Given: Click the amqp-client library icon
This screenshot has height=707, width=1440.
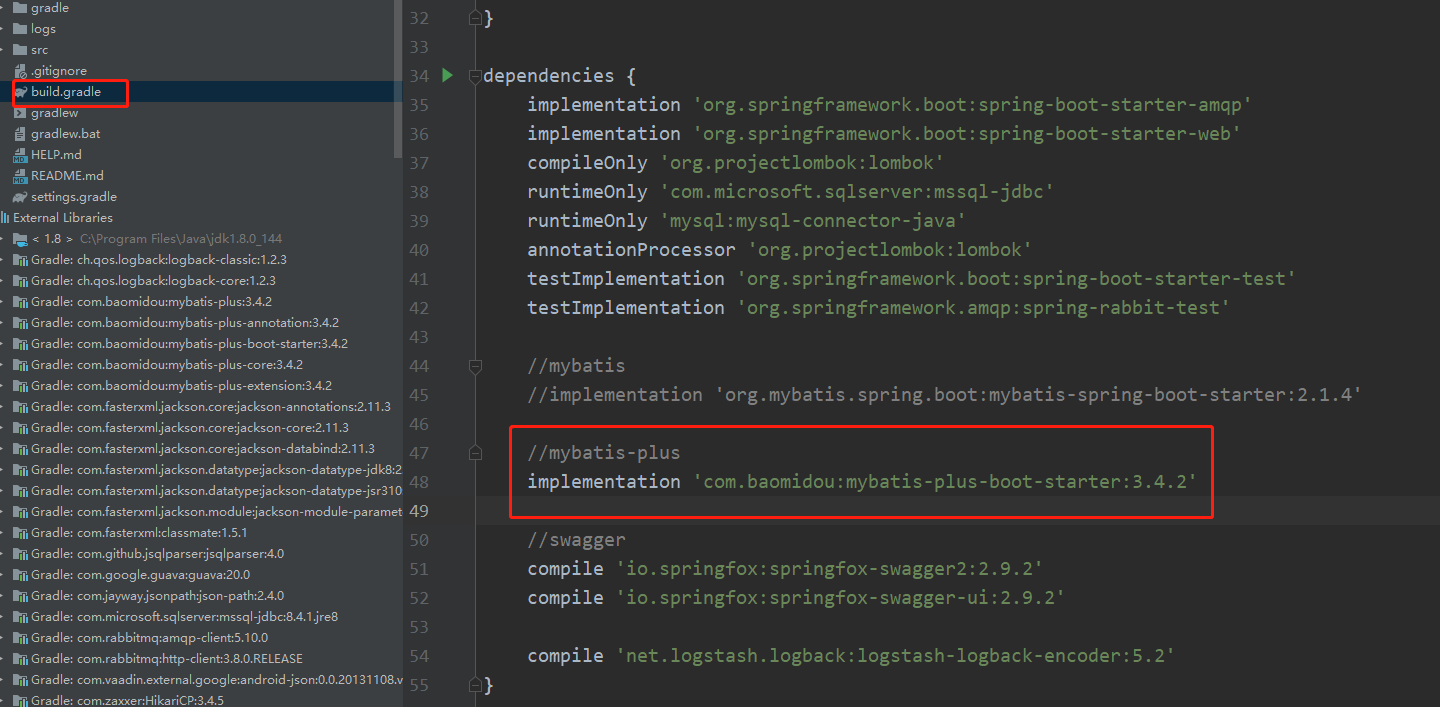Looking at the screenshot, I should (x=20, y=638).
